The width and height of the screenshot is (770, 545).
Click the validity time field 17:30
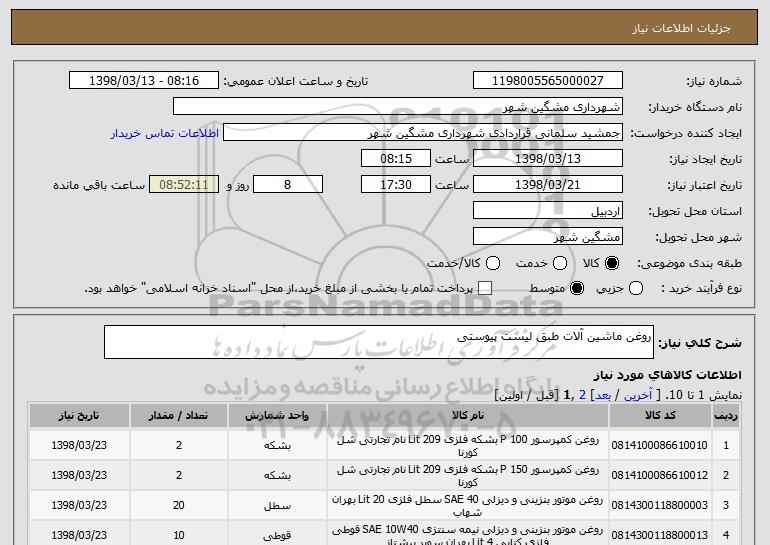[x=396, y=185]
